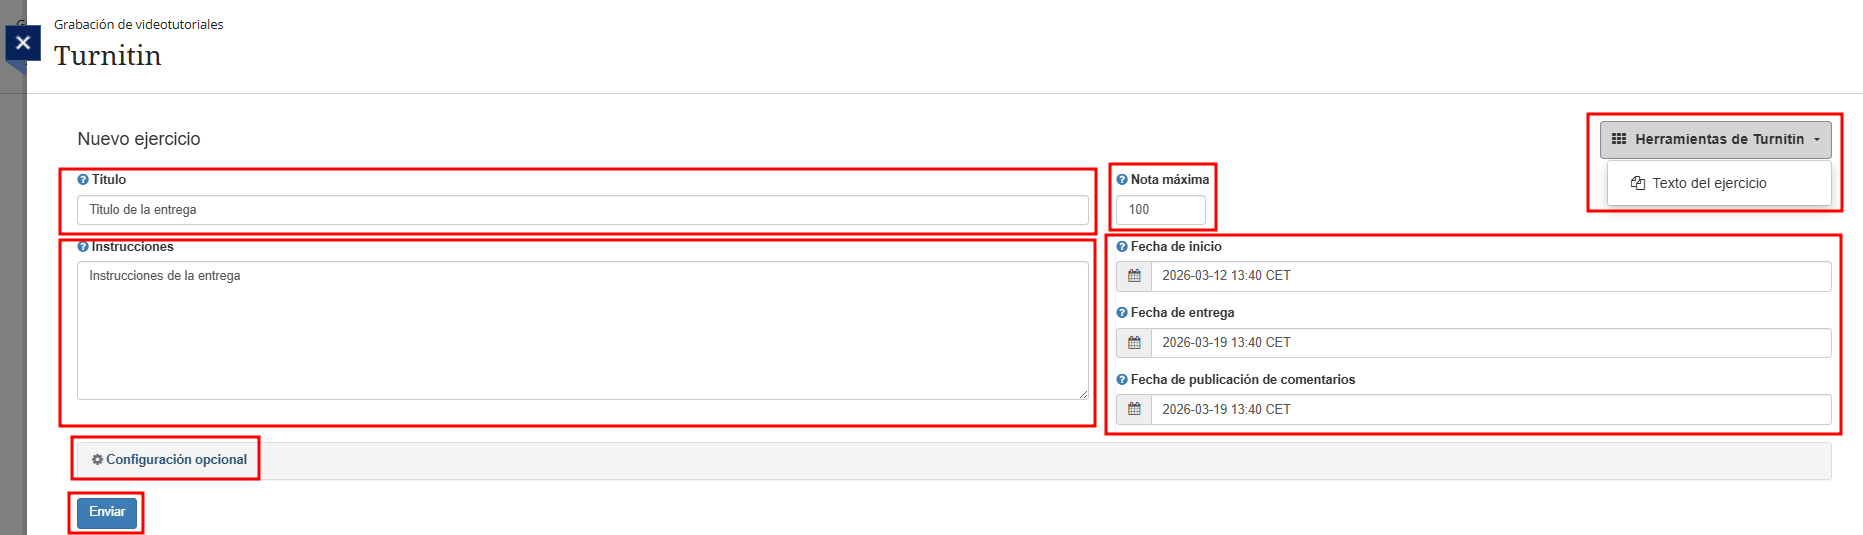1863x535 pixels.
Task: Click the help icon beside Fecha de entrega
Action: (1122, 313)
